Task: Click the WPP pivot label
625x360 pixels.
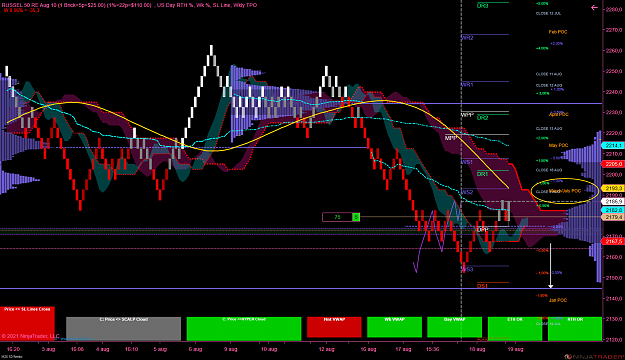Action: pos(467,115)
